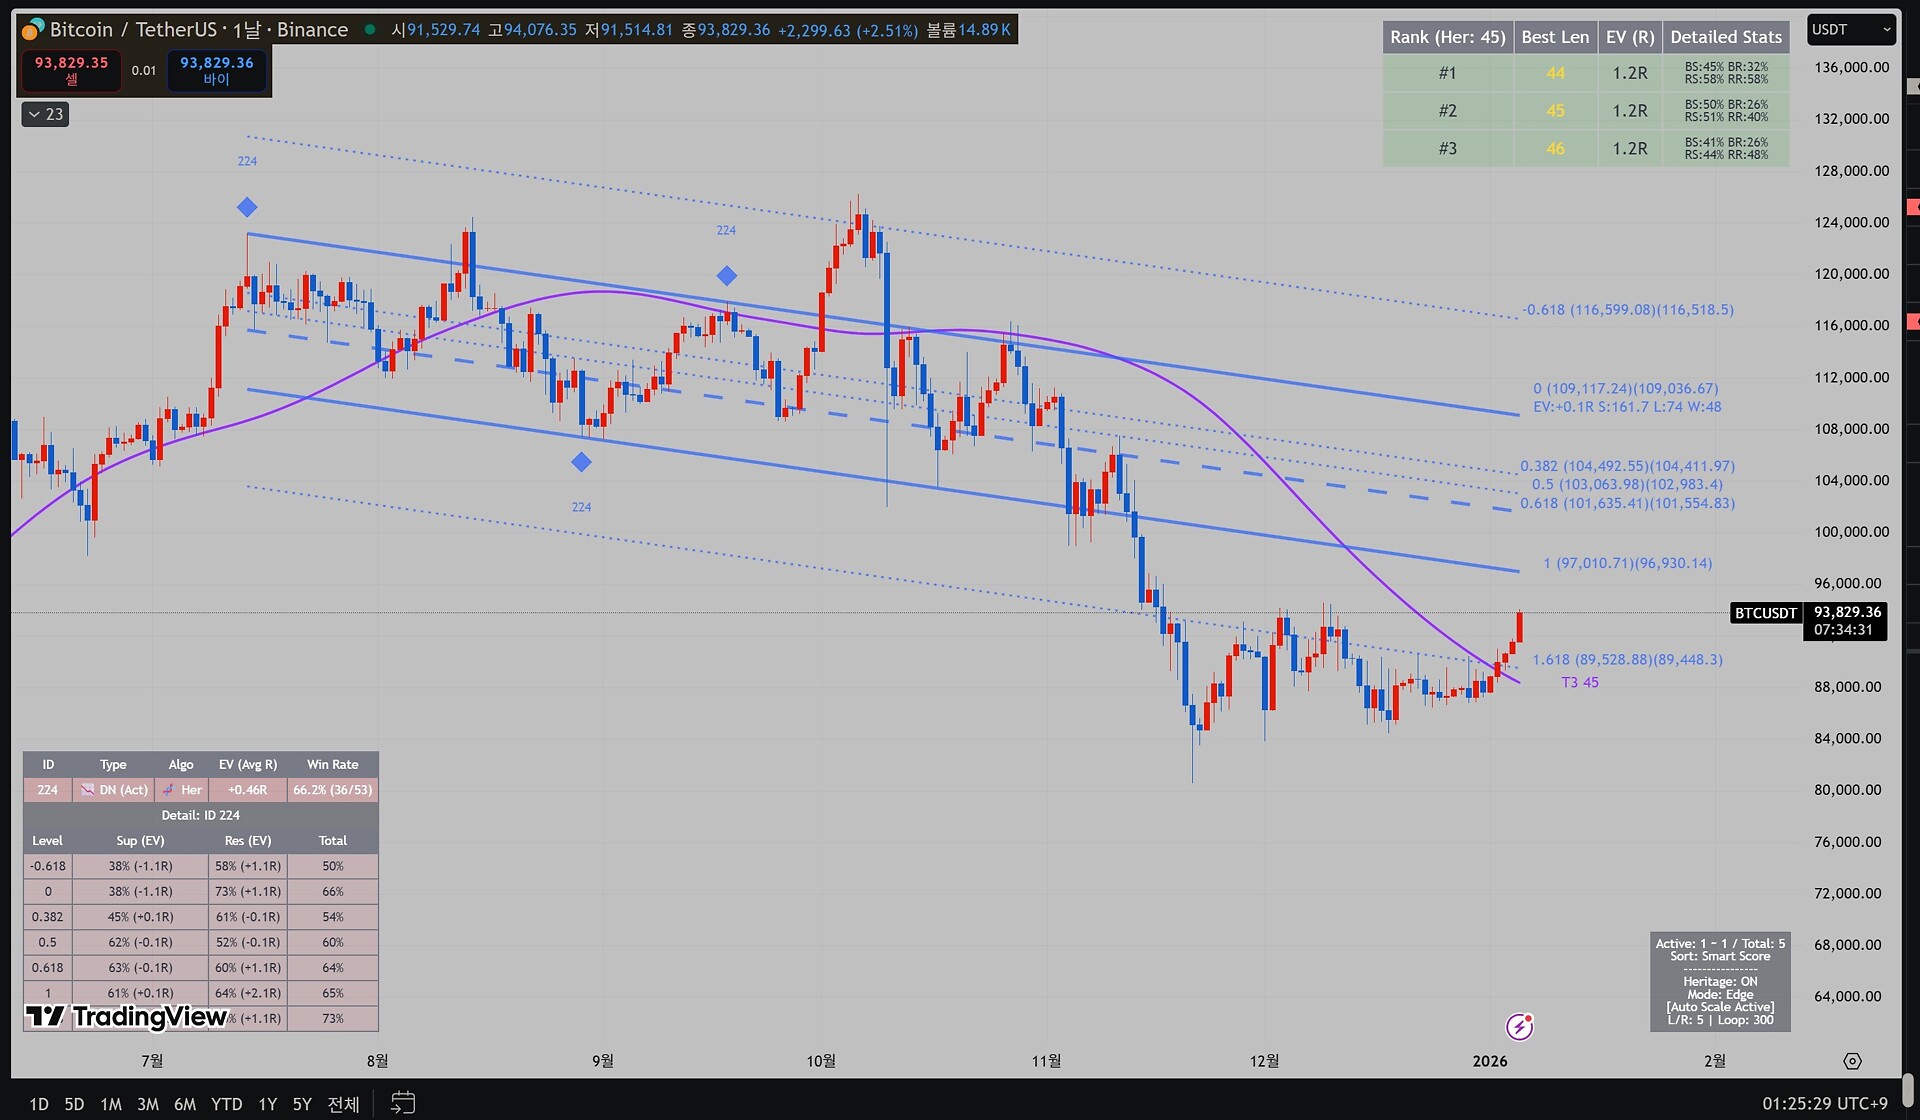Collapse the indicator legend showing 23

(45, 114)
